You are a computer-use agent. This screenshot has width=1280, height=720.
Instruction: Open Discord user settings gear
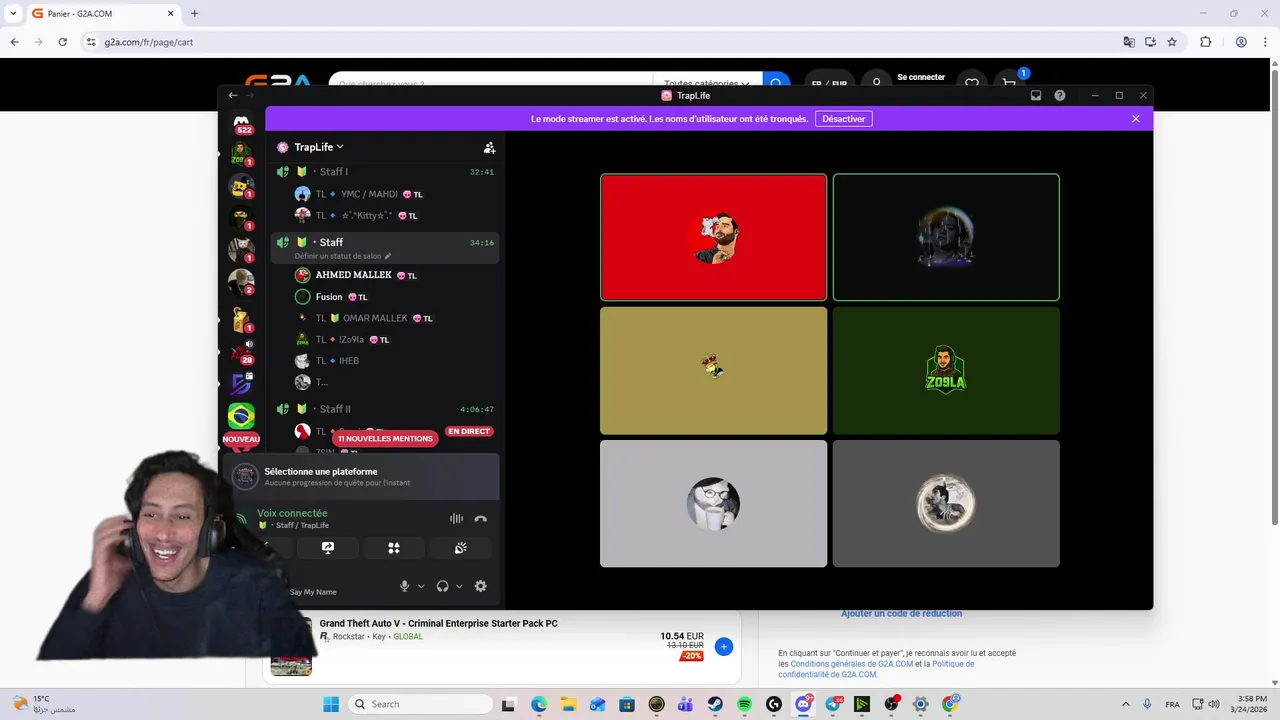pyautogui.click(x=480, y=586)
